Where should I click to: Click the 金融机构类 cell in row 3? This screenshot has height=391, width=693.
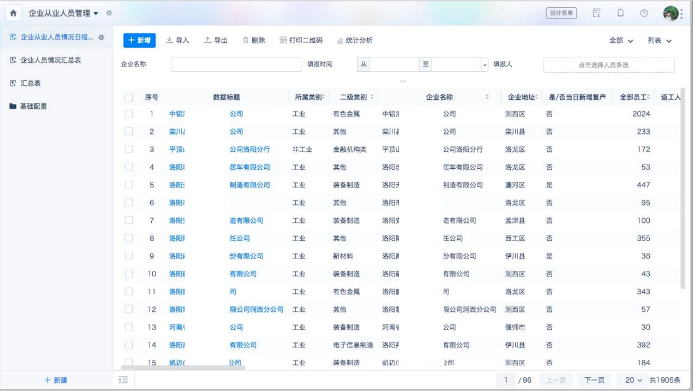pos(350,149)
